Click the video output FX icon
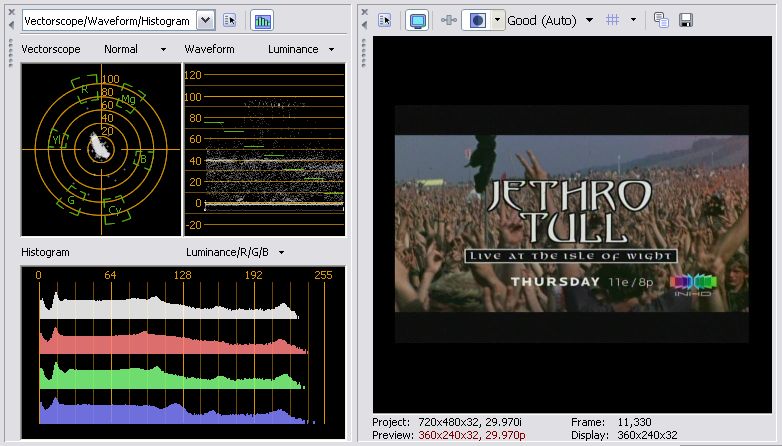Image resolution: width=782 pixels, height=446 pixels. pos(448,20)
